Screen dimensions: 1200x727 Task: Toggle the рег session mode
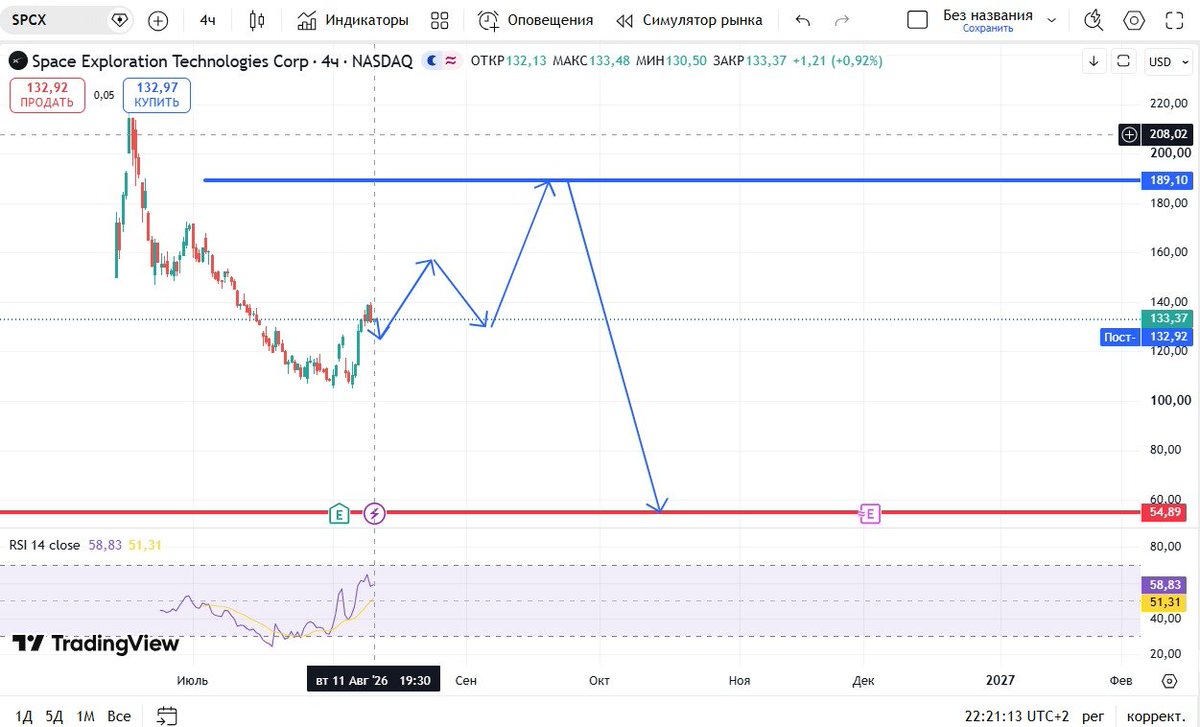[x=1094, y=716]
